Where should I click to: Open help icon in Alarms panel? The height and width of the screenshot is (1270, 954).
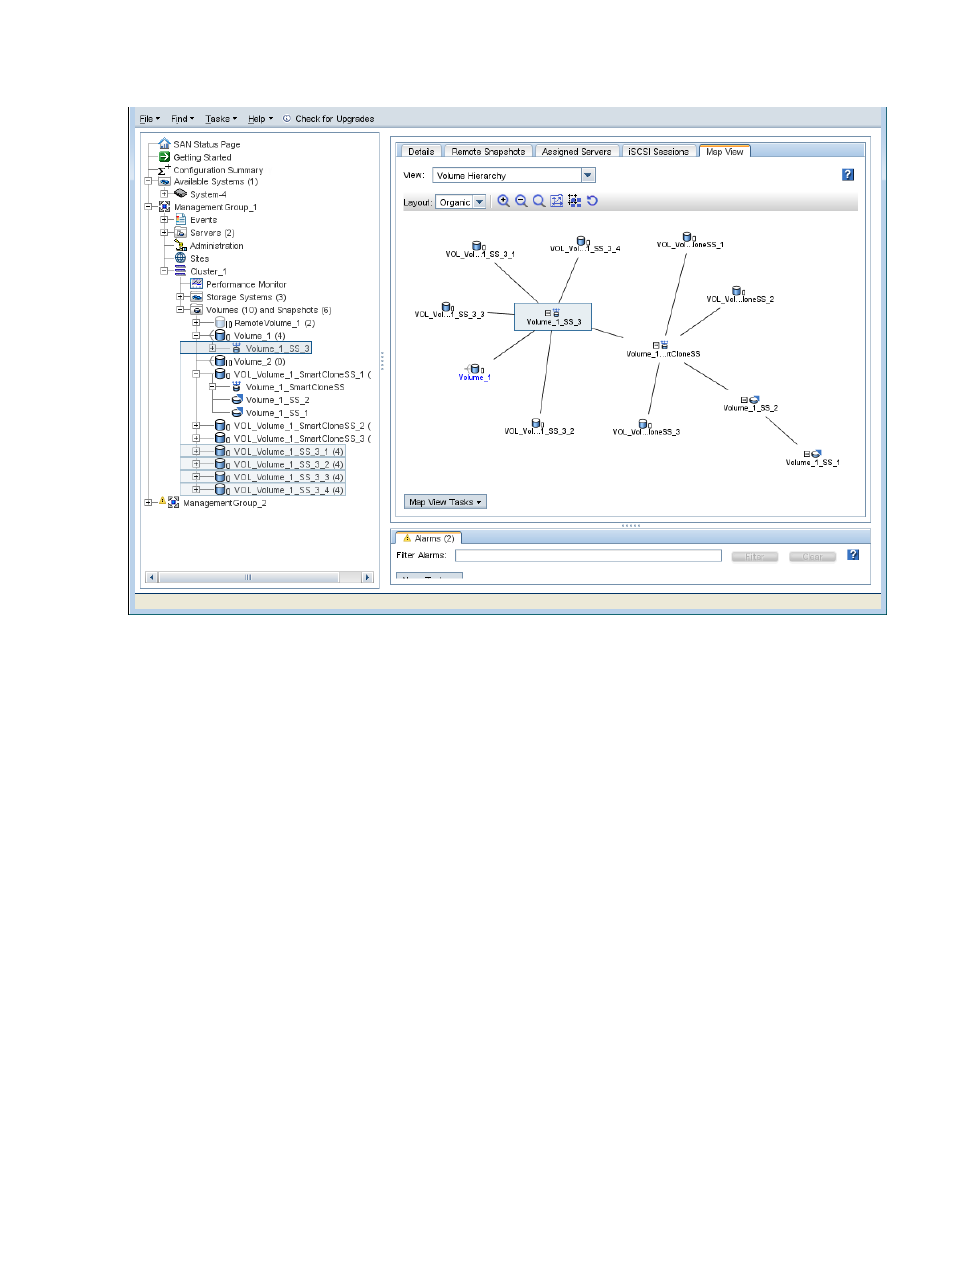pos(853,555)
